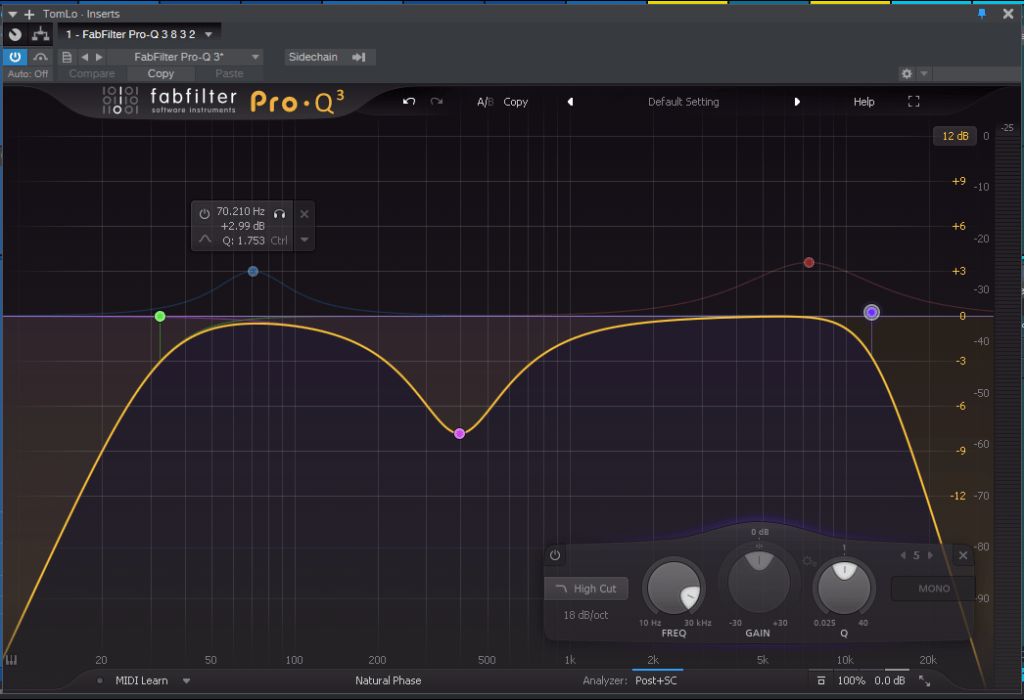Click the resize arrows icon in bottom bar
The image size is (1024, 700).
tap(925, 681)
